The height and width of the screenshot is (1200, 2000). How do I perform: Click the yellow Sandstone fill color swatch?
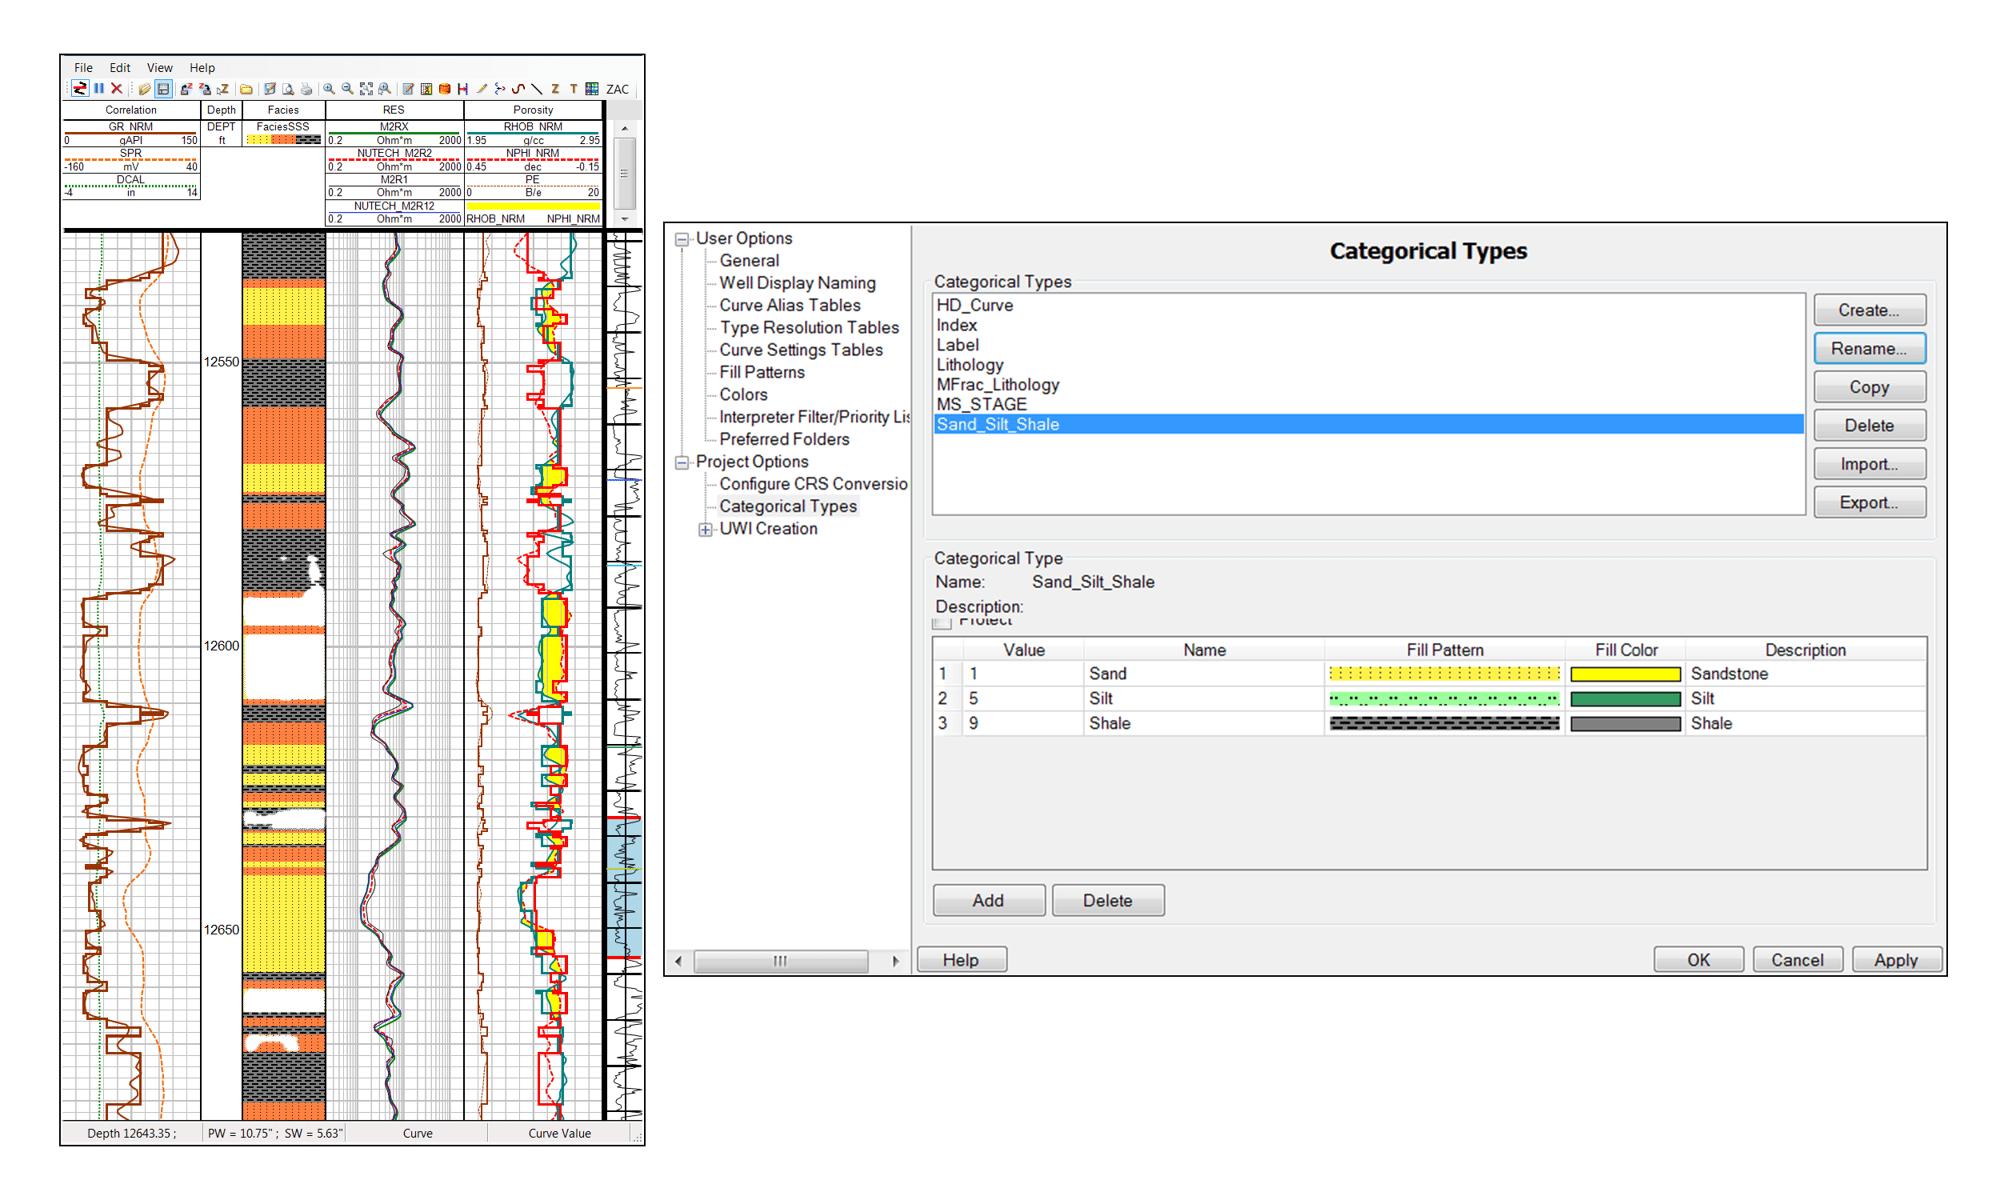[1643, 673]
